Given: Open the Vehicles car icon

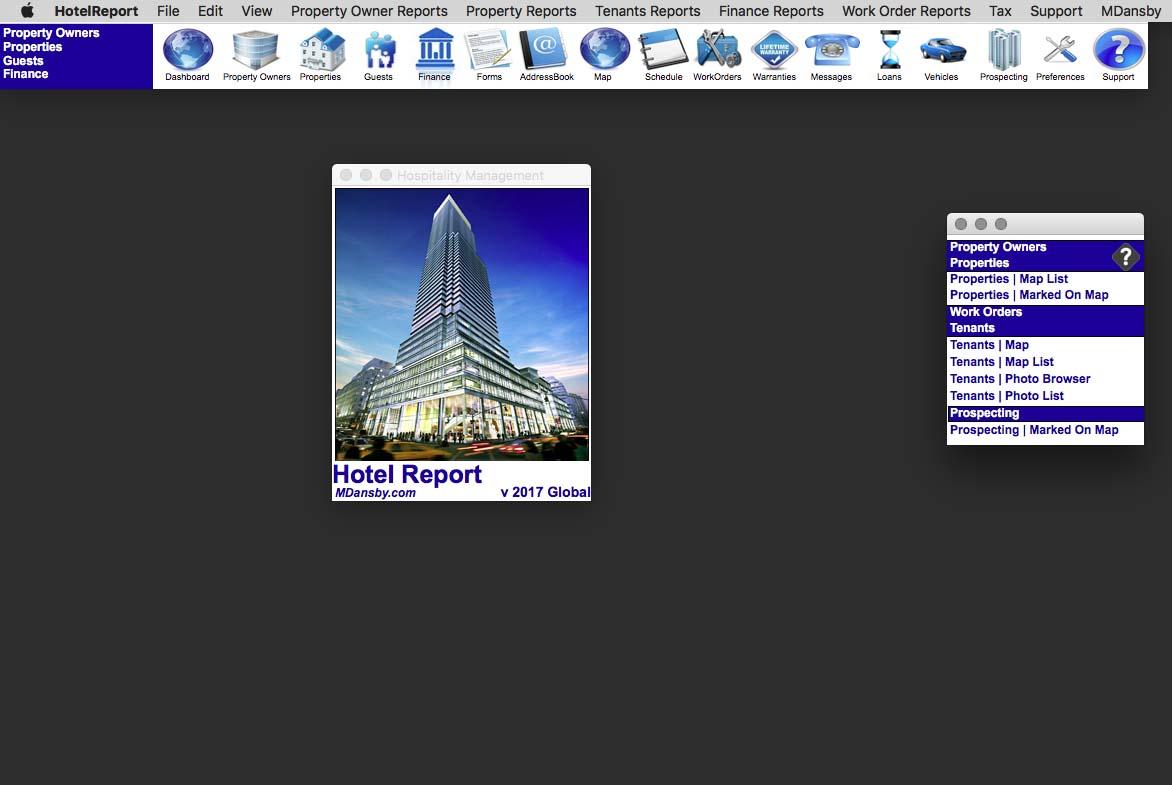Looking at the screenshot, I should point(942,51).
